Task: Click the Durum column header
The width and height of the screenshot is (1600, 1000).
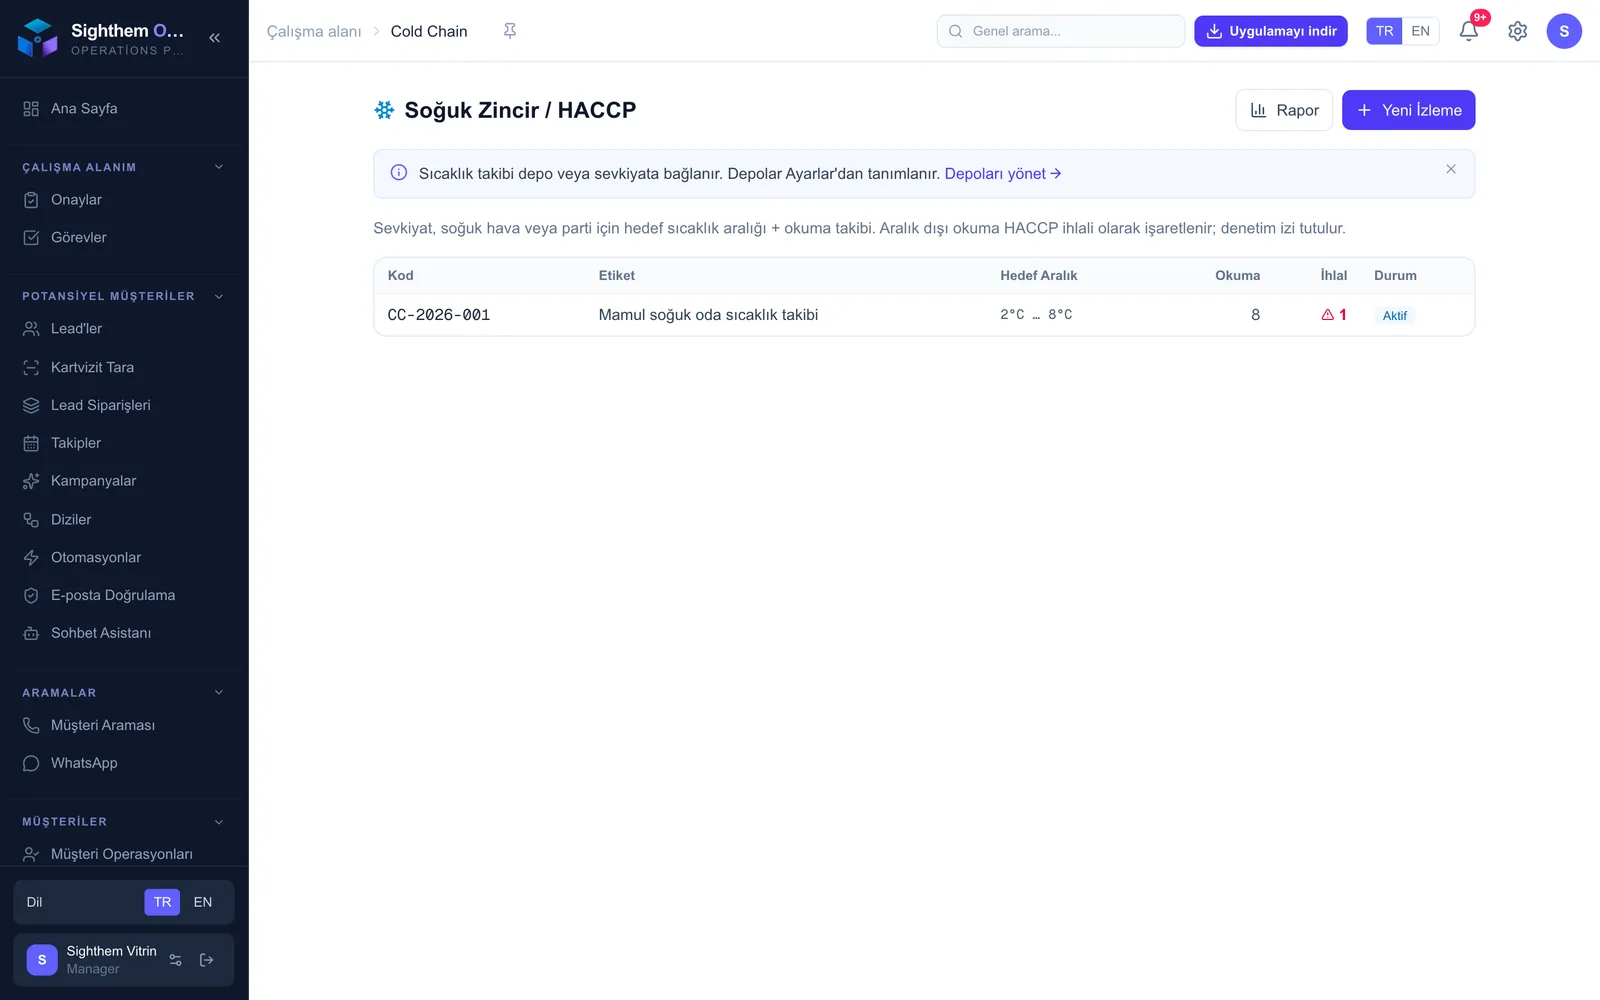Action: coord(1395,276)
